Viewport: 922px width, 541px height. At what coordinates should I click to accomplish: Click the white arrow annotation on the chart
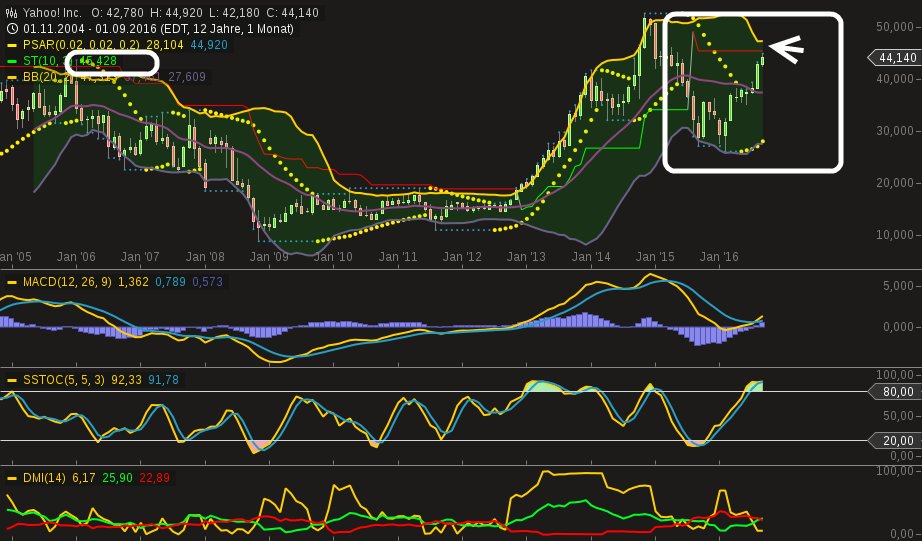click(x=786, y=49)
